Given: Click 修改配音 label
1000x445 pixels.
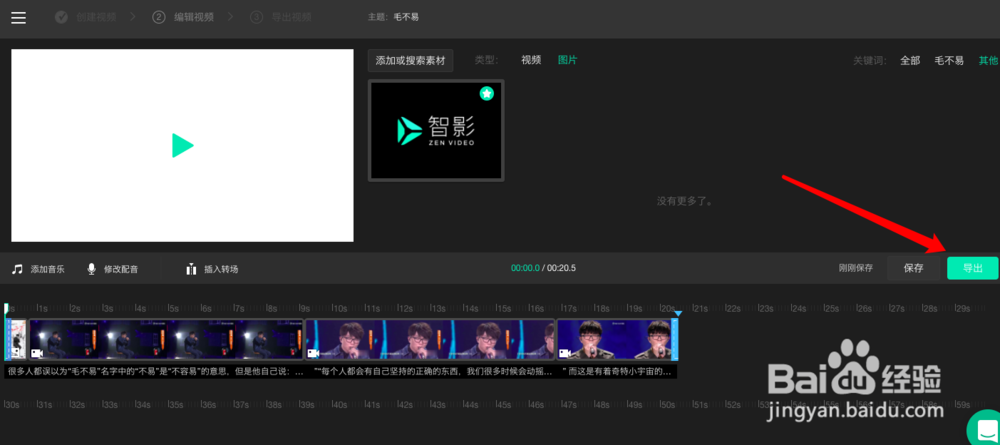Looking at the screenshot, I should [x=121, y=269].
